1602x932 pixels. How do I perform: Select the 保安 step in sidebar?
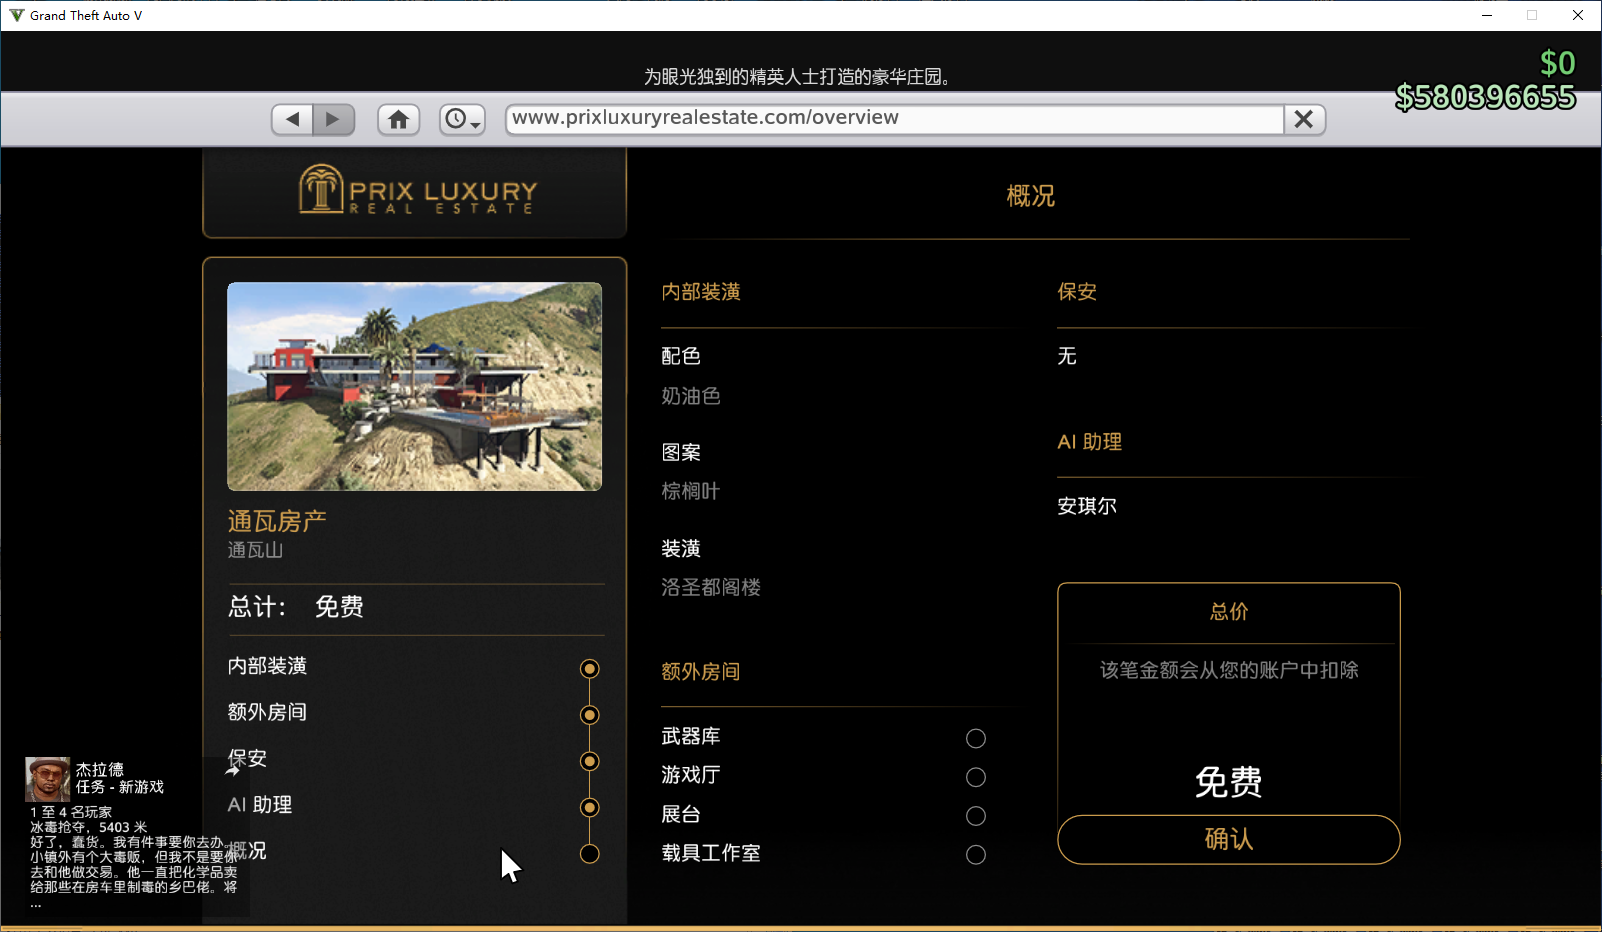coord(247,758)
